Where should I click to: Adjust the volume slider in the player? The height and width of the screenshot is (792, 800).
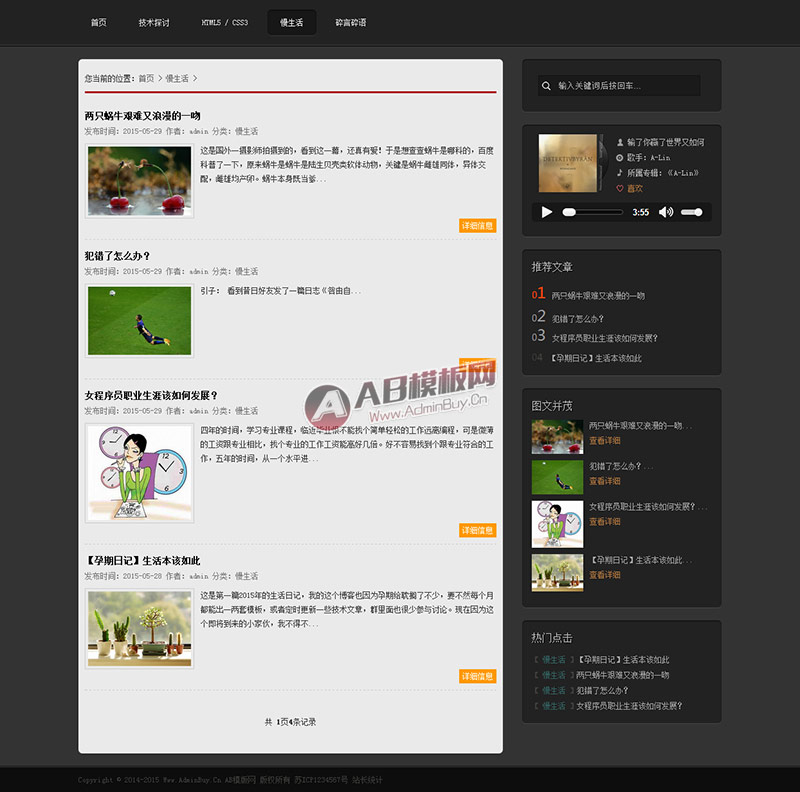click(x=691, y=212)
